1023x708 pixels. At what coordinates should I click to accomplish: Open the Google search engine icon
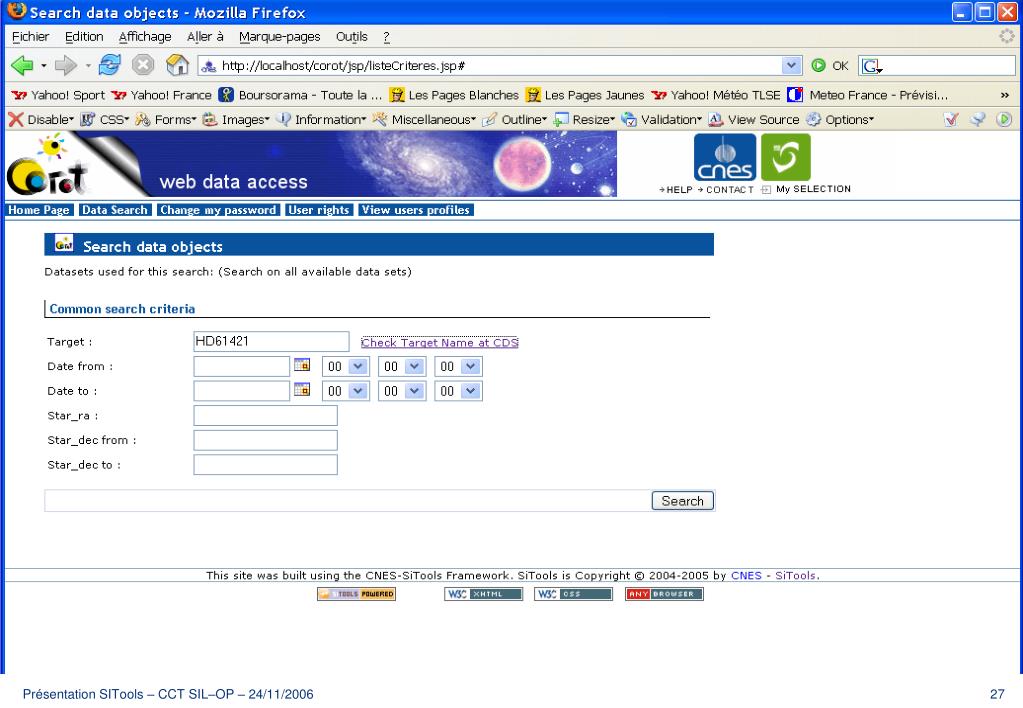[872, 66]
